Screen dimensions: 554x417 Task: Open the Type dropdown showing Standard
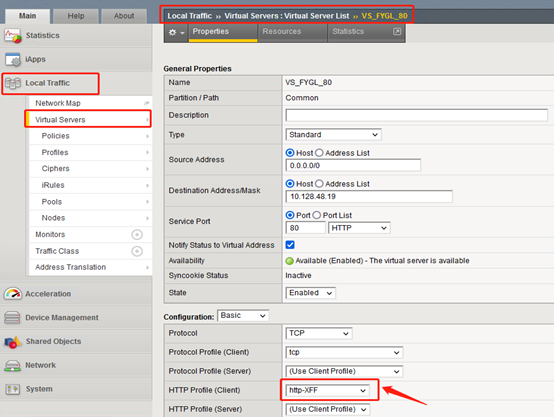click(333, 135)
